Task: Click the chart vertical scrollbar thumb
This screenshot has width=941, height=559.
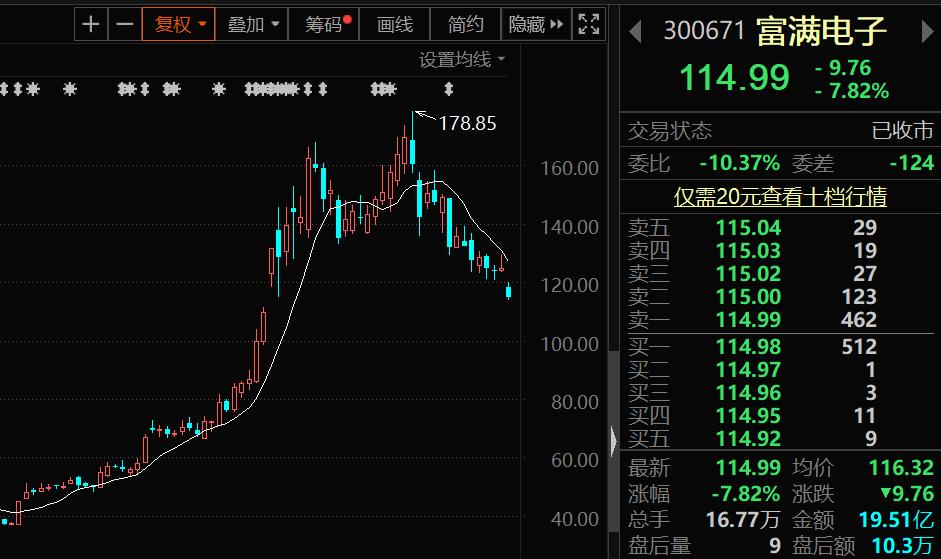Action: (x=613, y=441)
